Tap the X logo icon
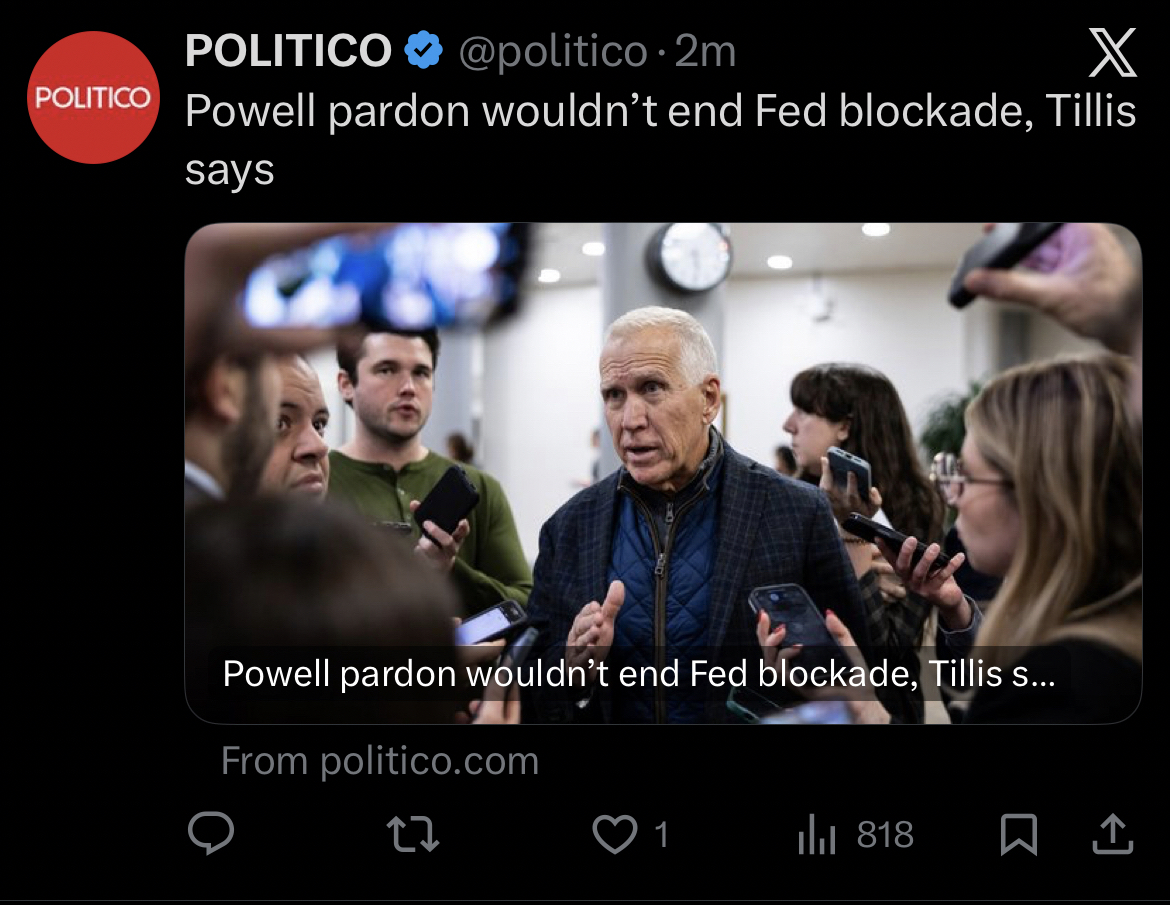Image resolution: width=1170 pixels, height=905 pixels. (1112, 53)
